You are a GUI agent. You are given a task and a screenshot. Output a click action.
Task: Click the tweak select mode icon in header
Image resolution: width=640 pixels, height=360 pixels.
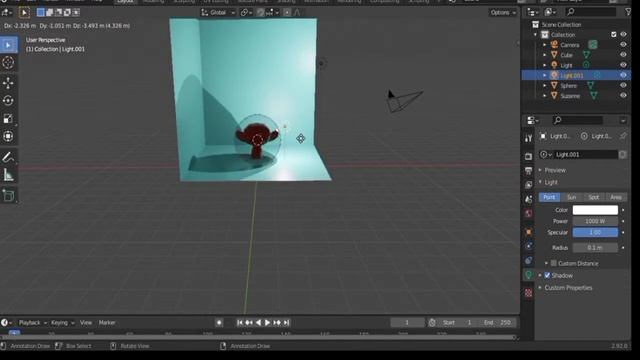click(24, 13)
